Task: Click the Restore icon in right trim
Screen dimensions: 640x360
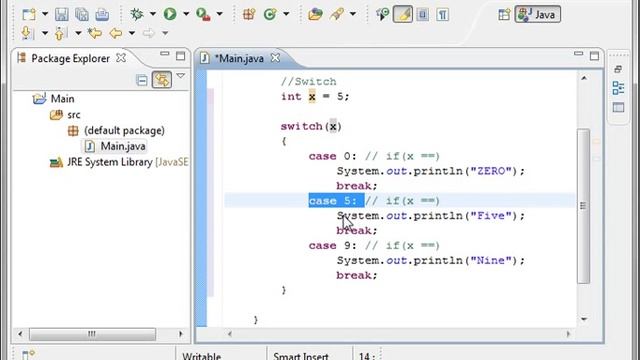Action: point(618,69)
